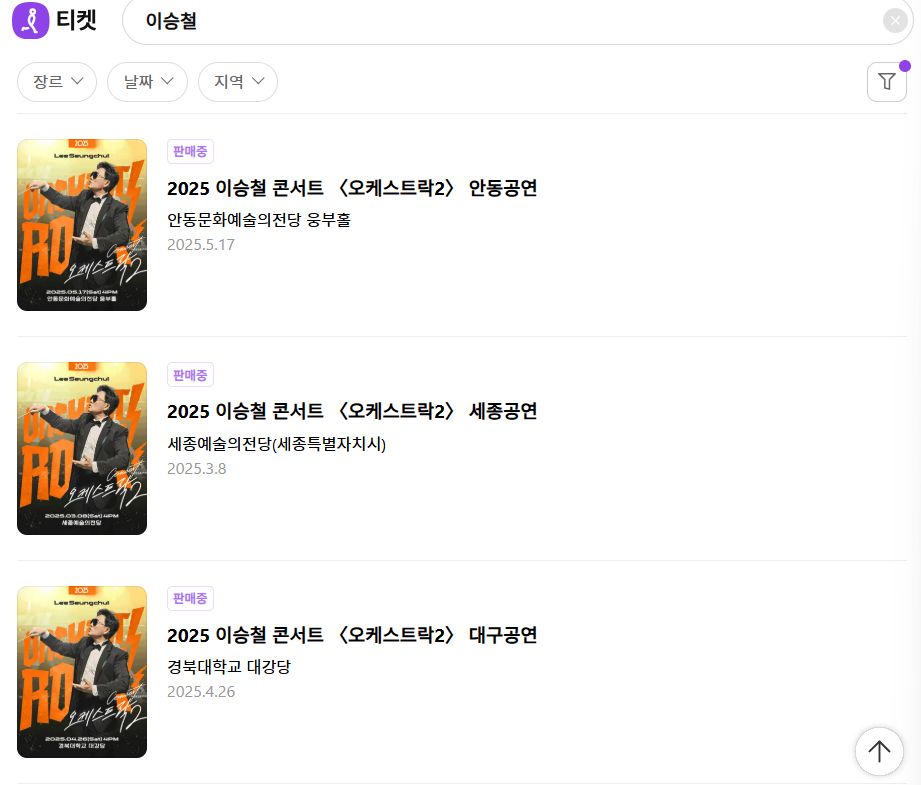This screenshot has width=921, height=785.
Task: Click the date 2025.4.26
Action: point(201,692)
